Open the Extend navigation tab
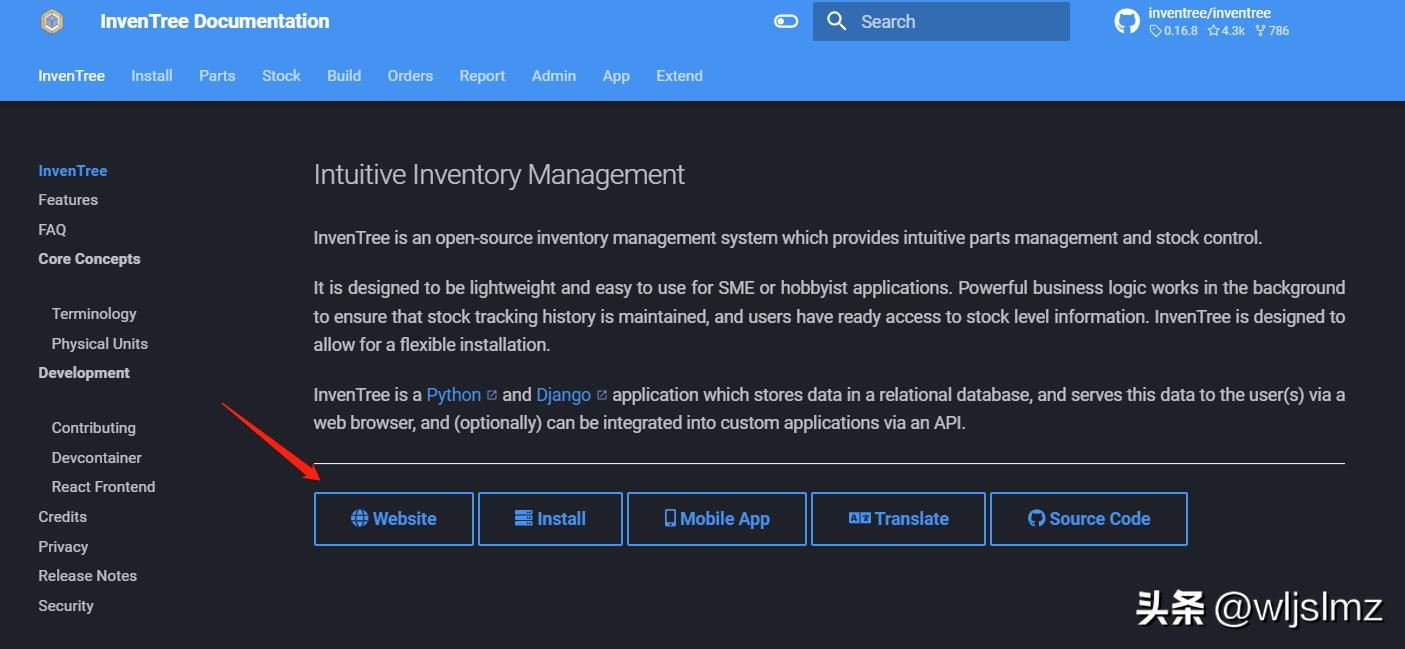1405x649 pixels. pos(679,76)
